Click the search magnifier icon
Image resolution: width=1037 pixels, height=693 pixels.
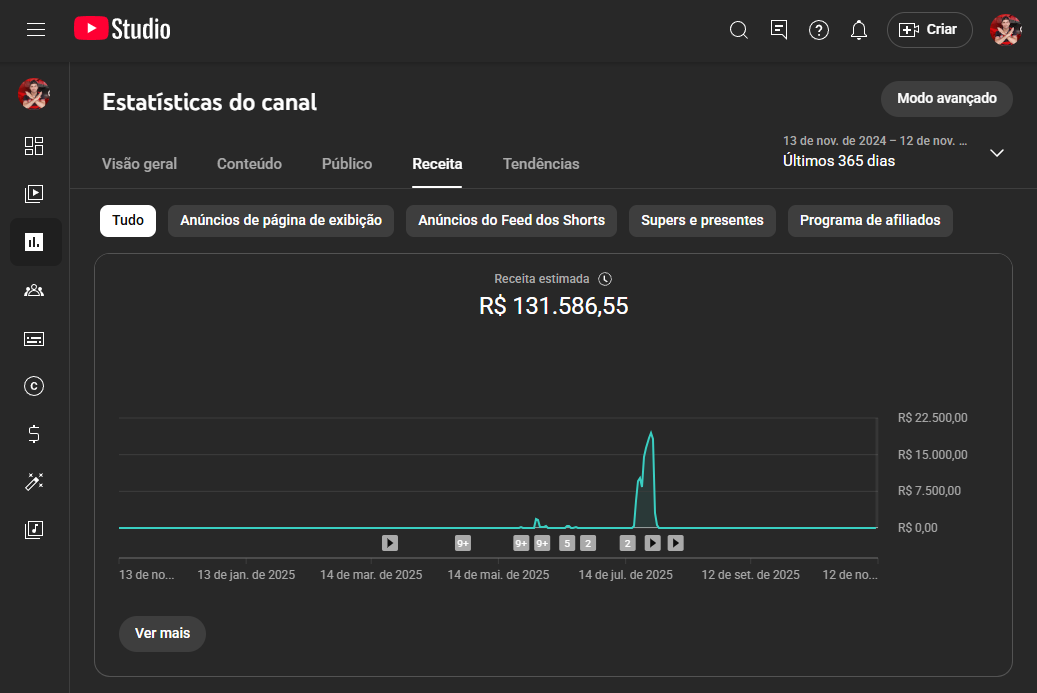click(x=739, y=30)
